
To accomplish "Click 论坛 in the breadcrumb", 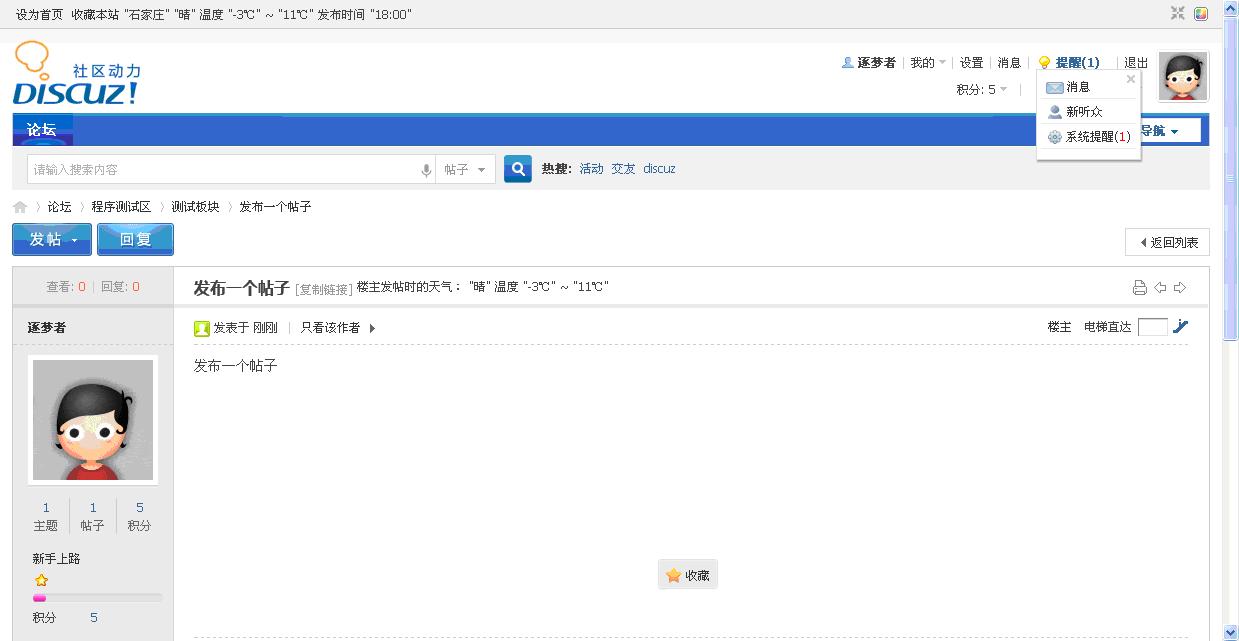I will [60, 207].
